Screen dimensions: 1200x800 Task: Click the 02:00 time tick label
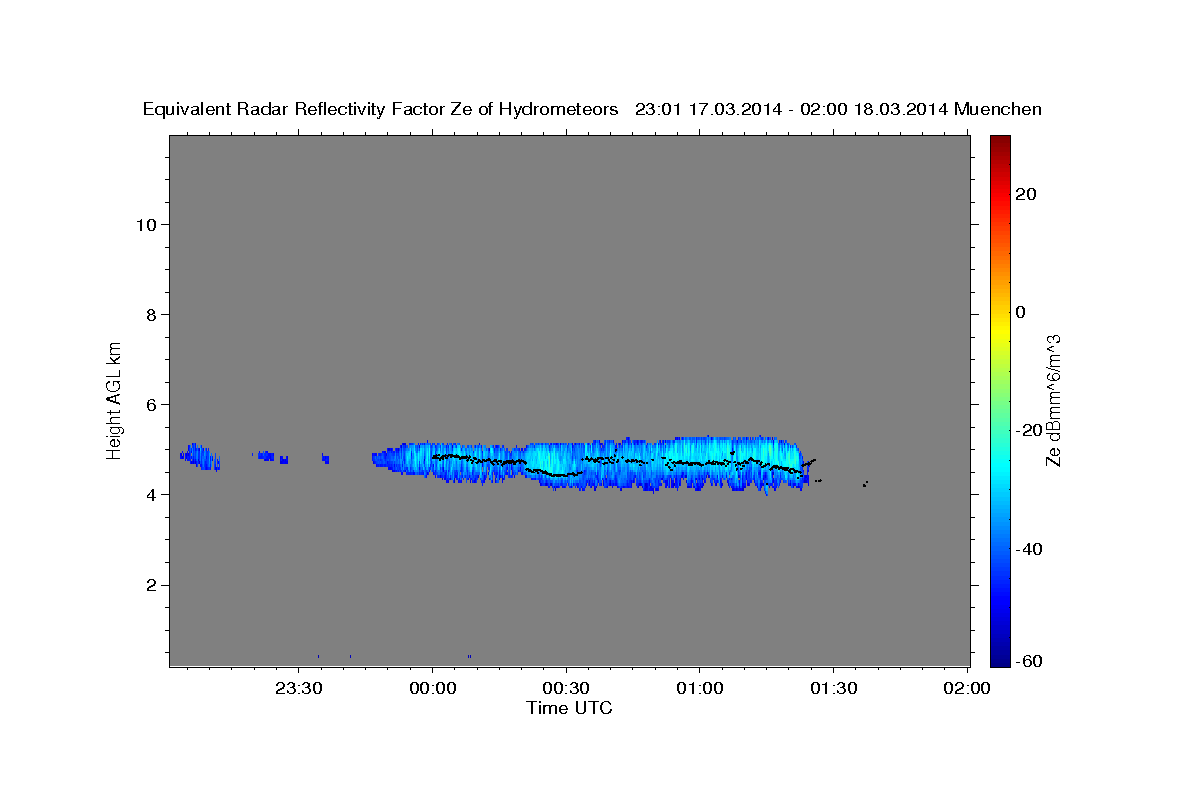point(967,688)
